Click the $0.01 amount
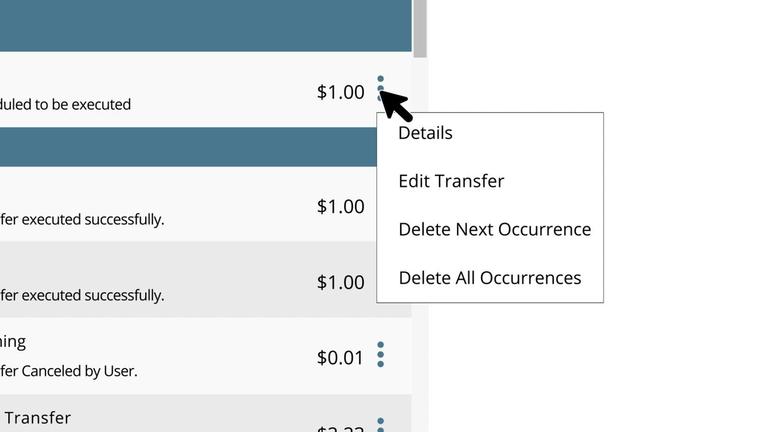Image resolution: width=768 pixels, height=432 pixels. 340,358
